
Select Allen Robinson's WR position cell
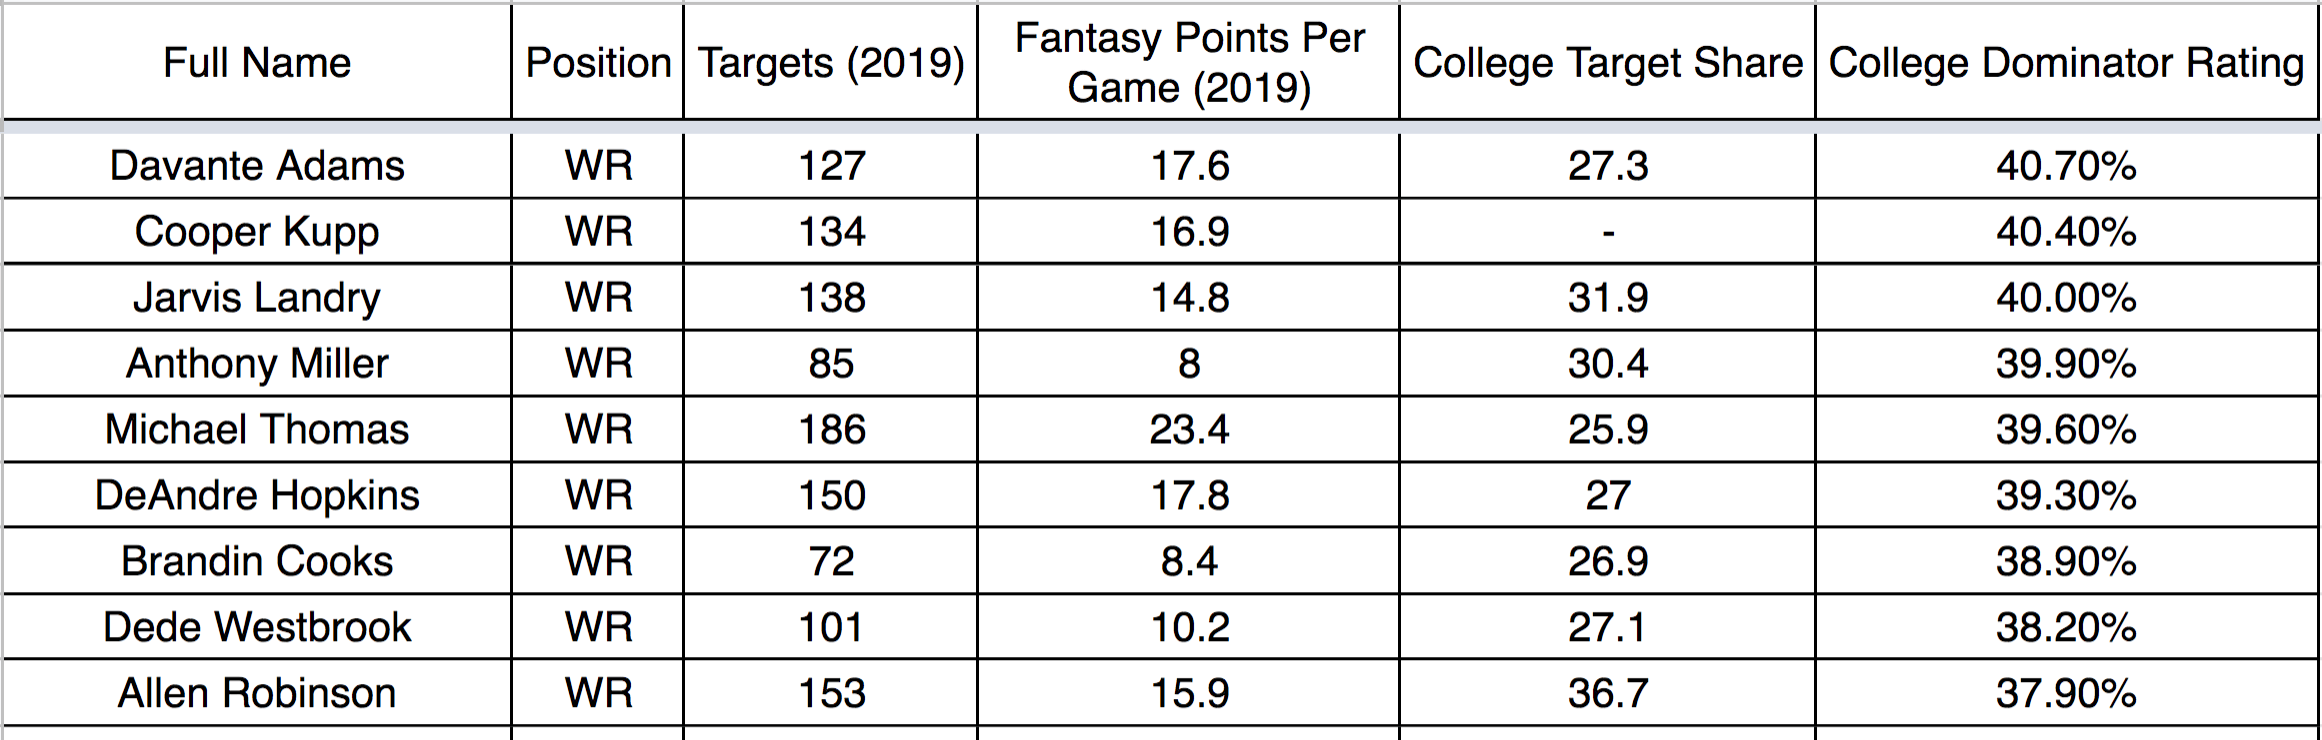598,694
